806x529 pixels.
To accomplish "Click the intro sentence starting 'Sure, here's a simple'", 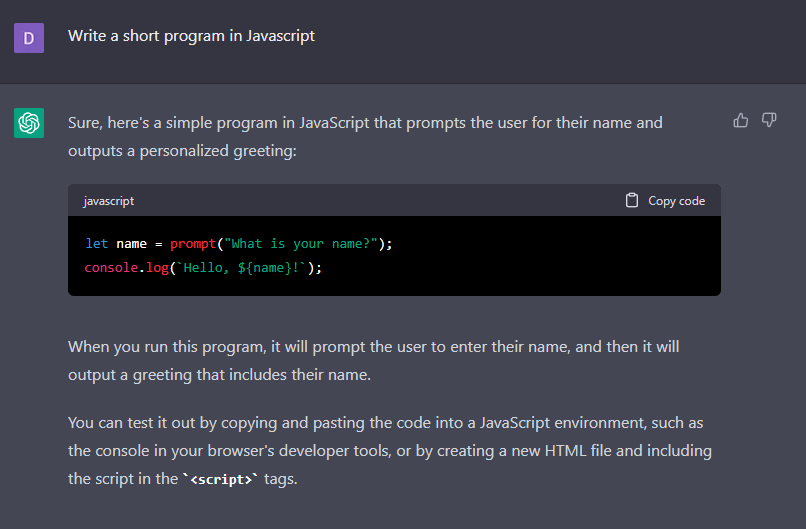I will click(x=365, y=136).
